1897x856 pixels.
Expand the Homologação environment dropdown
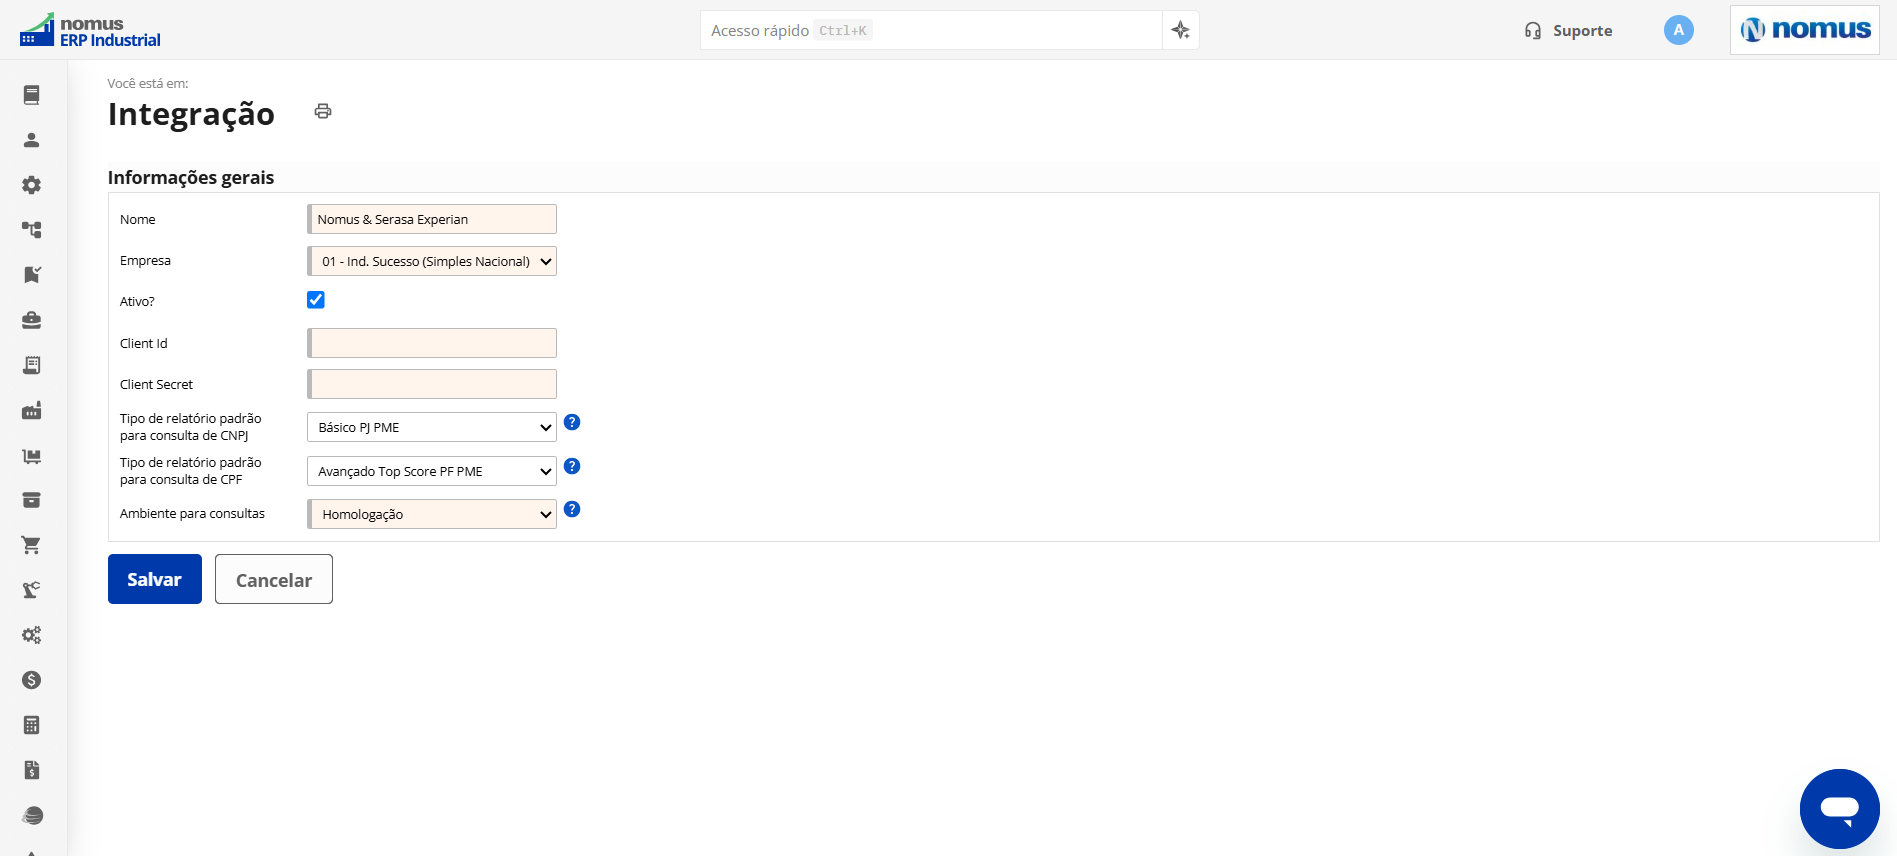pos(432,514)
